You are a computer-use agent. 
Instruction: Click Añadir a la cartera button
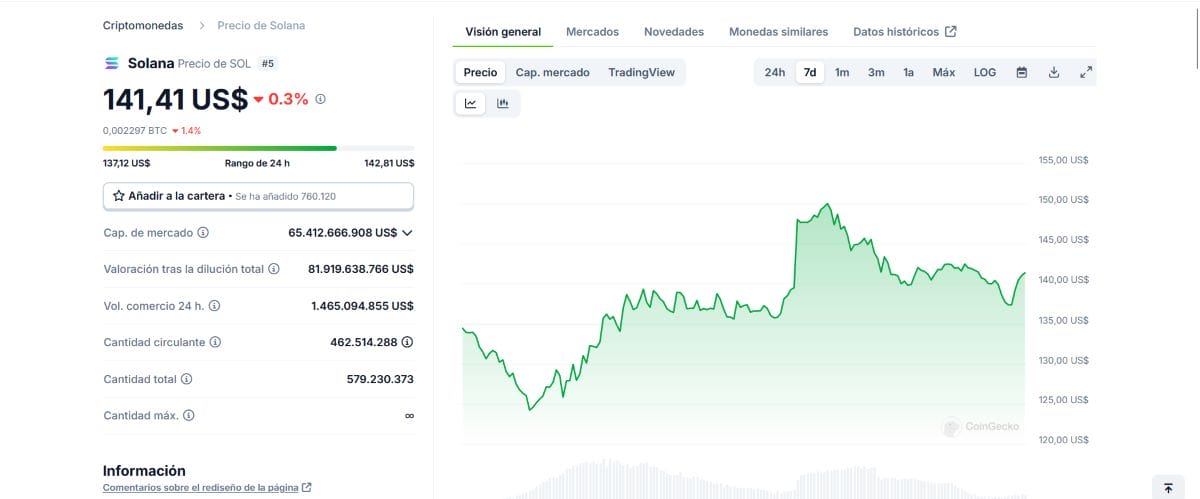click(258, 196)
